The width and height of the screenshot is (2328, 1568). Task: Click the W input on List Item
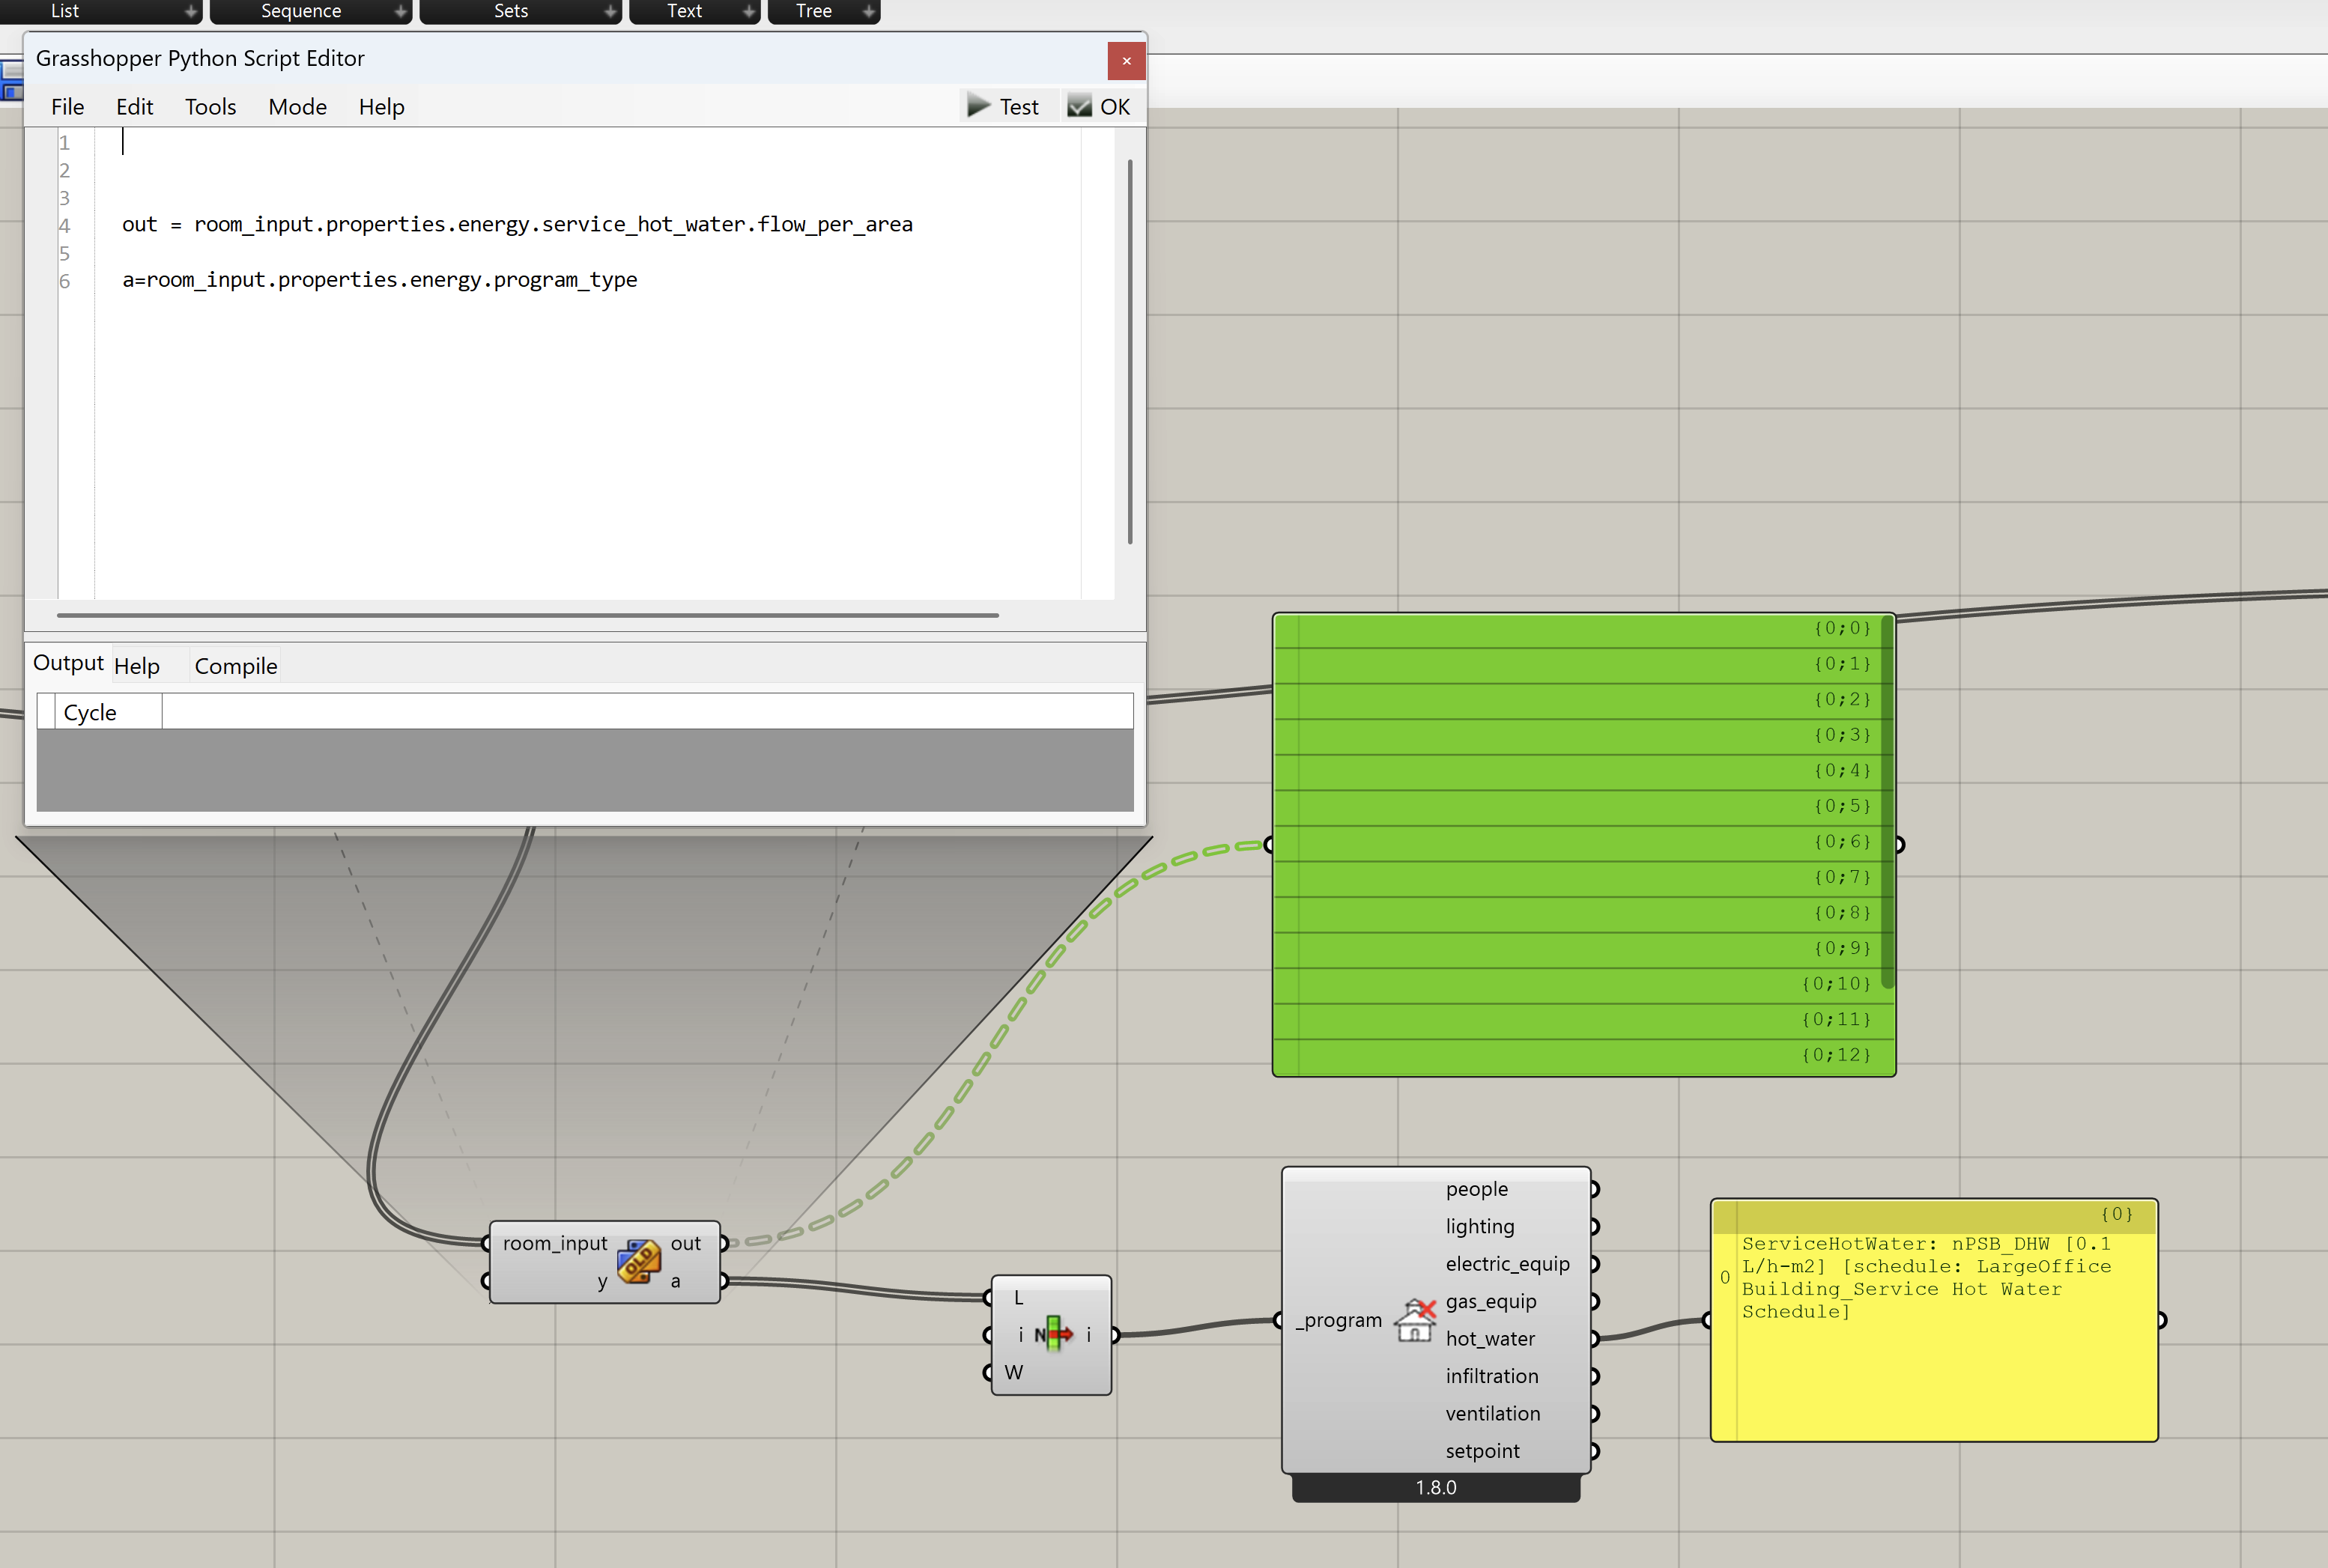(x=1014, y=1372)
